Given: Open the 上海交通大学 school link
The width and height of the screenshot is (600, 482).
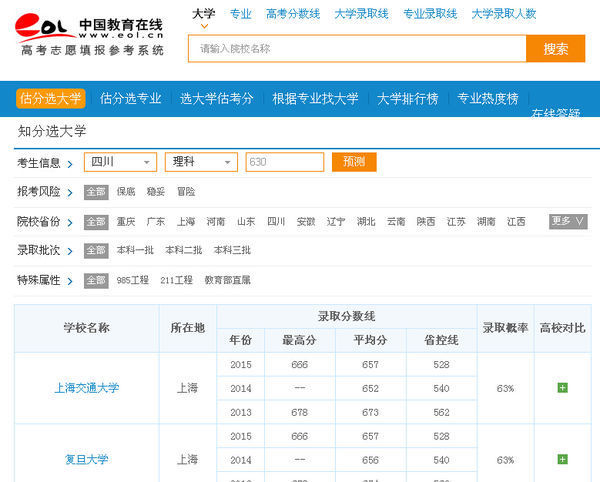Looking at the screenshot, I should coord(87,388).
